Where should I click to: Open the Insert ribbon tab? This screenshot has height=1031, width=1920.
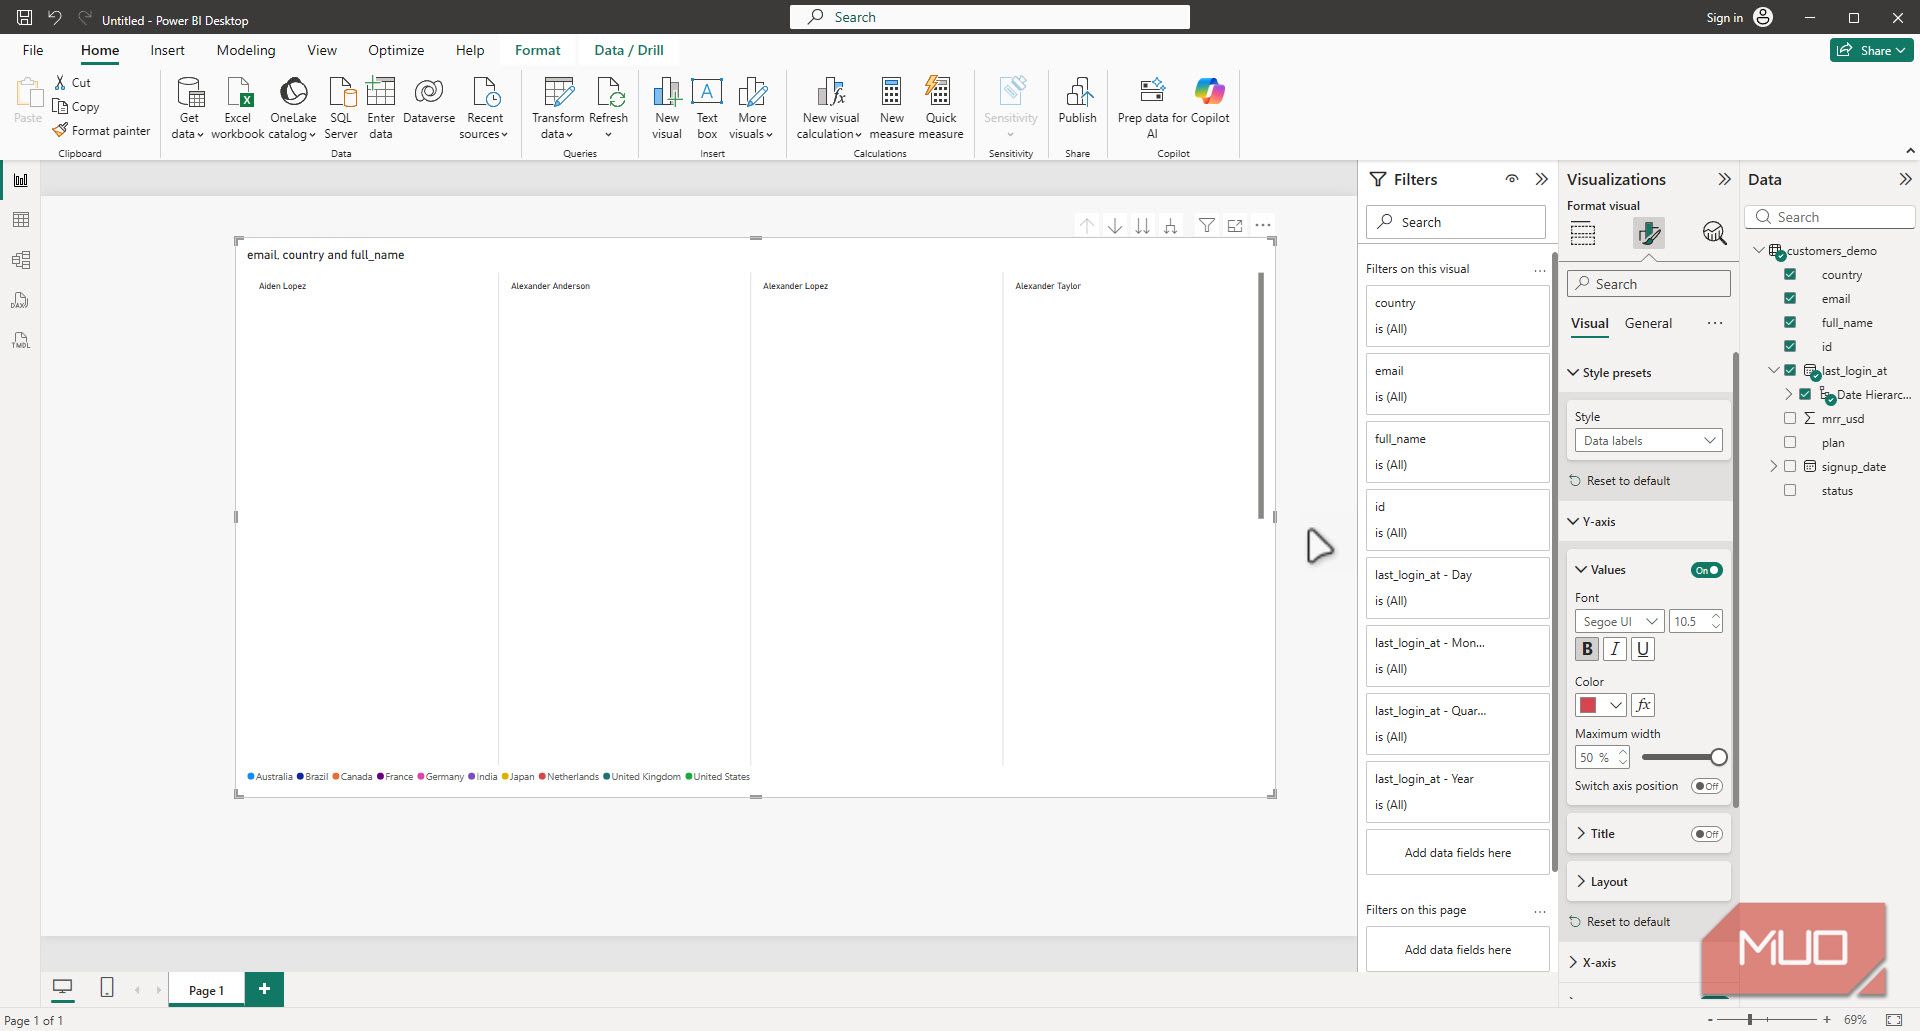[x=167, y=50]
